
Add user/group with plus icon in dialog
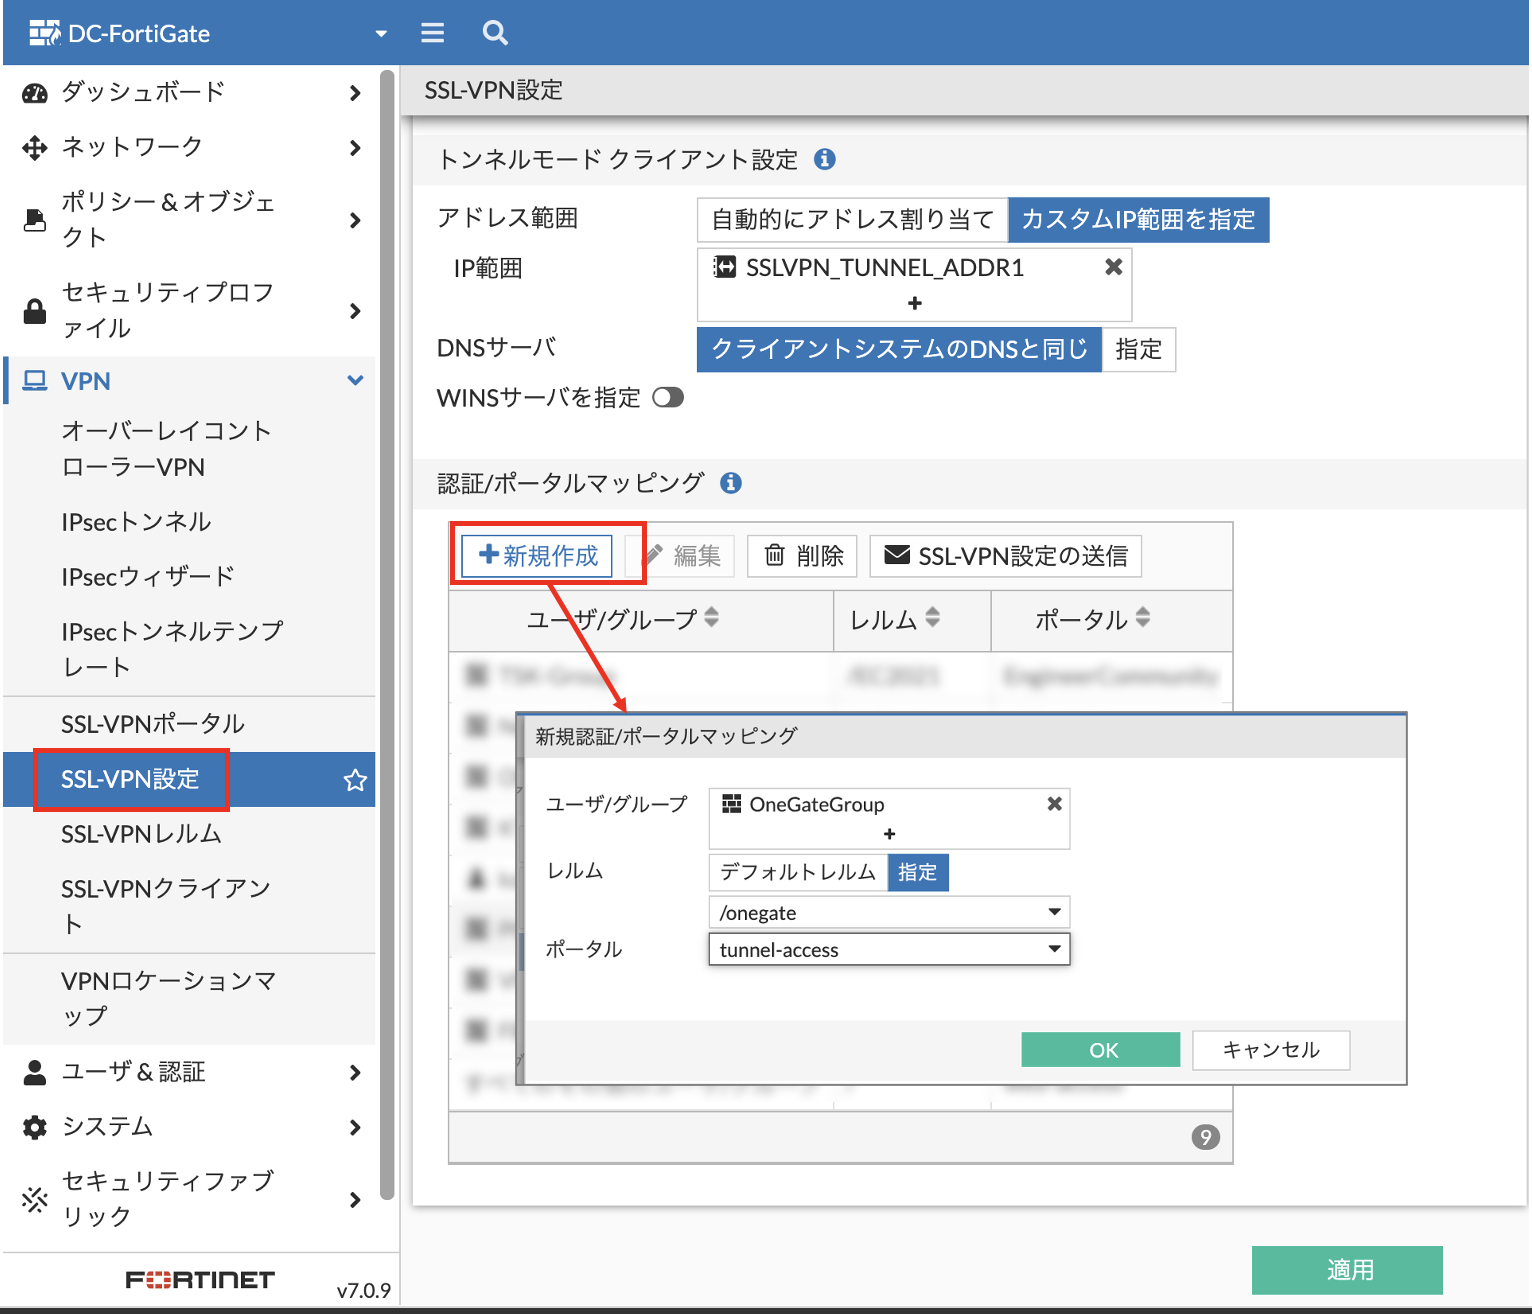coord(889,834)
